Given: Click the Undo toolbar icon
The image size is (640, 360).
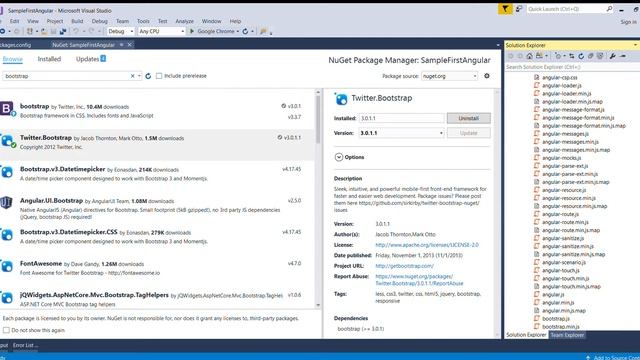Looking at the screenshot, I should pyautogui.click(x=76, y=31).
